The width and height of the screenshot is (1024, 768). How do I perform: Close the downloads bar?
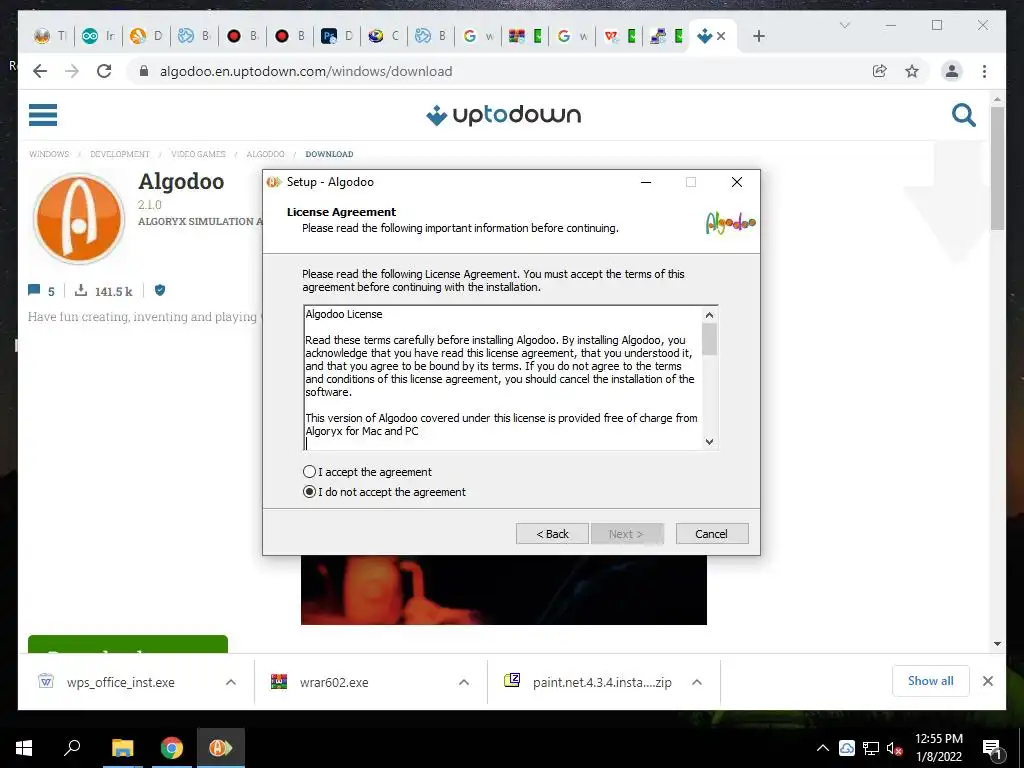click(987, 681)
